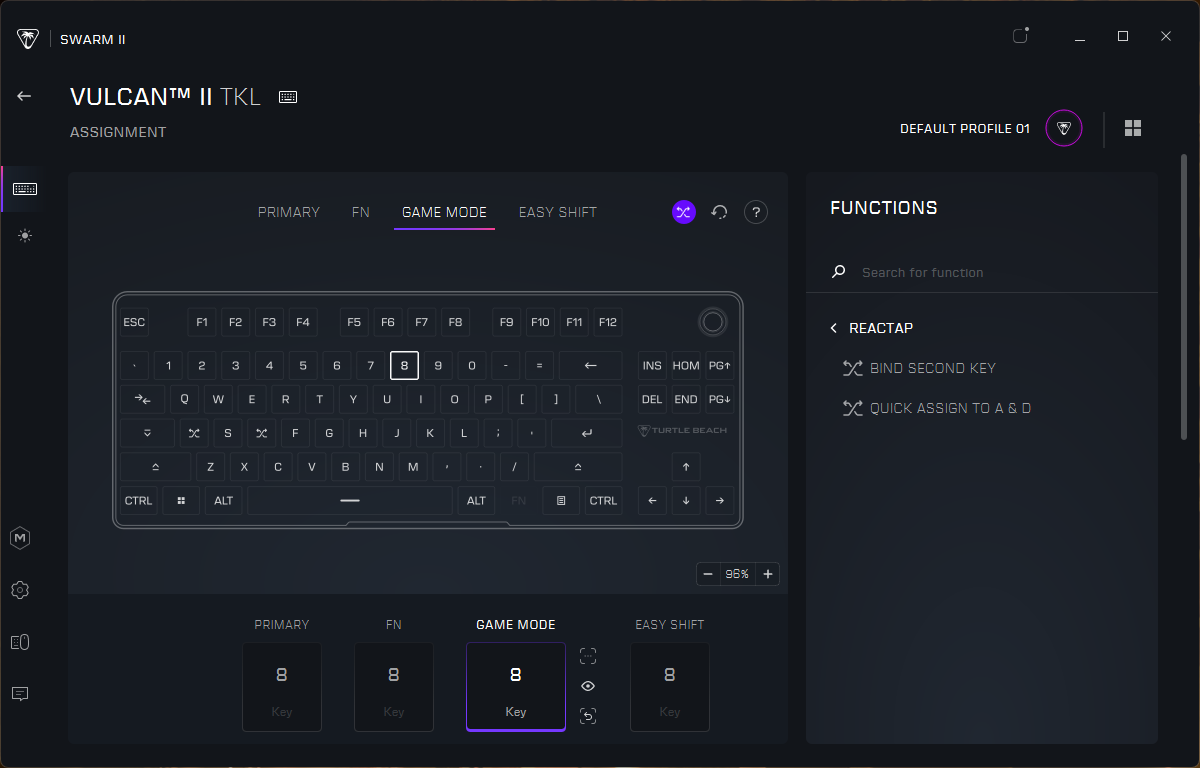
Task: Select the F5 key on the keyboard
Action: coord(354,322)
